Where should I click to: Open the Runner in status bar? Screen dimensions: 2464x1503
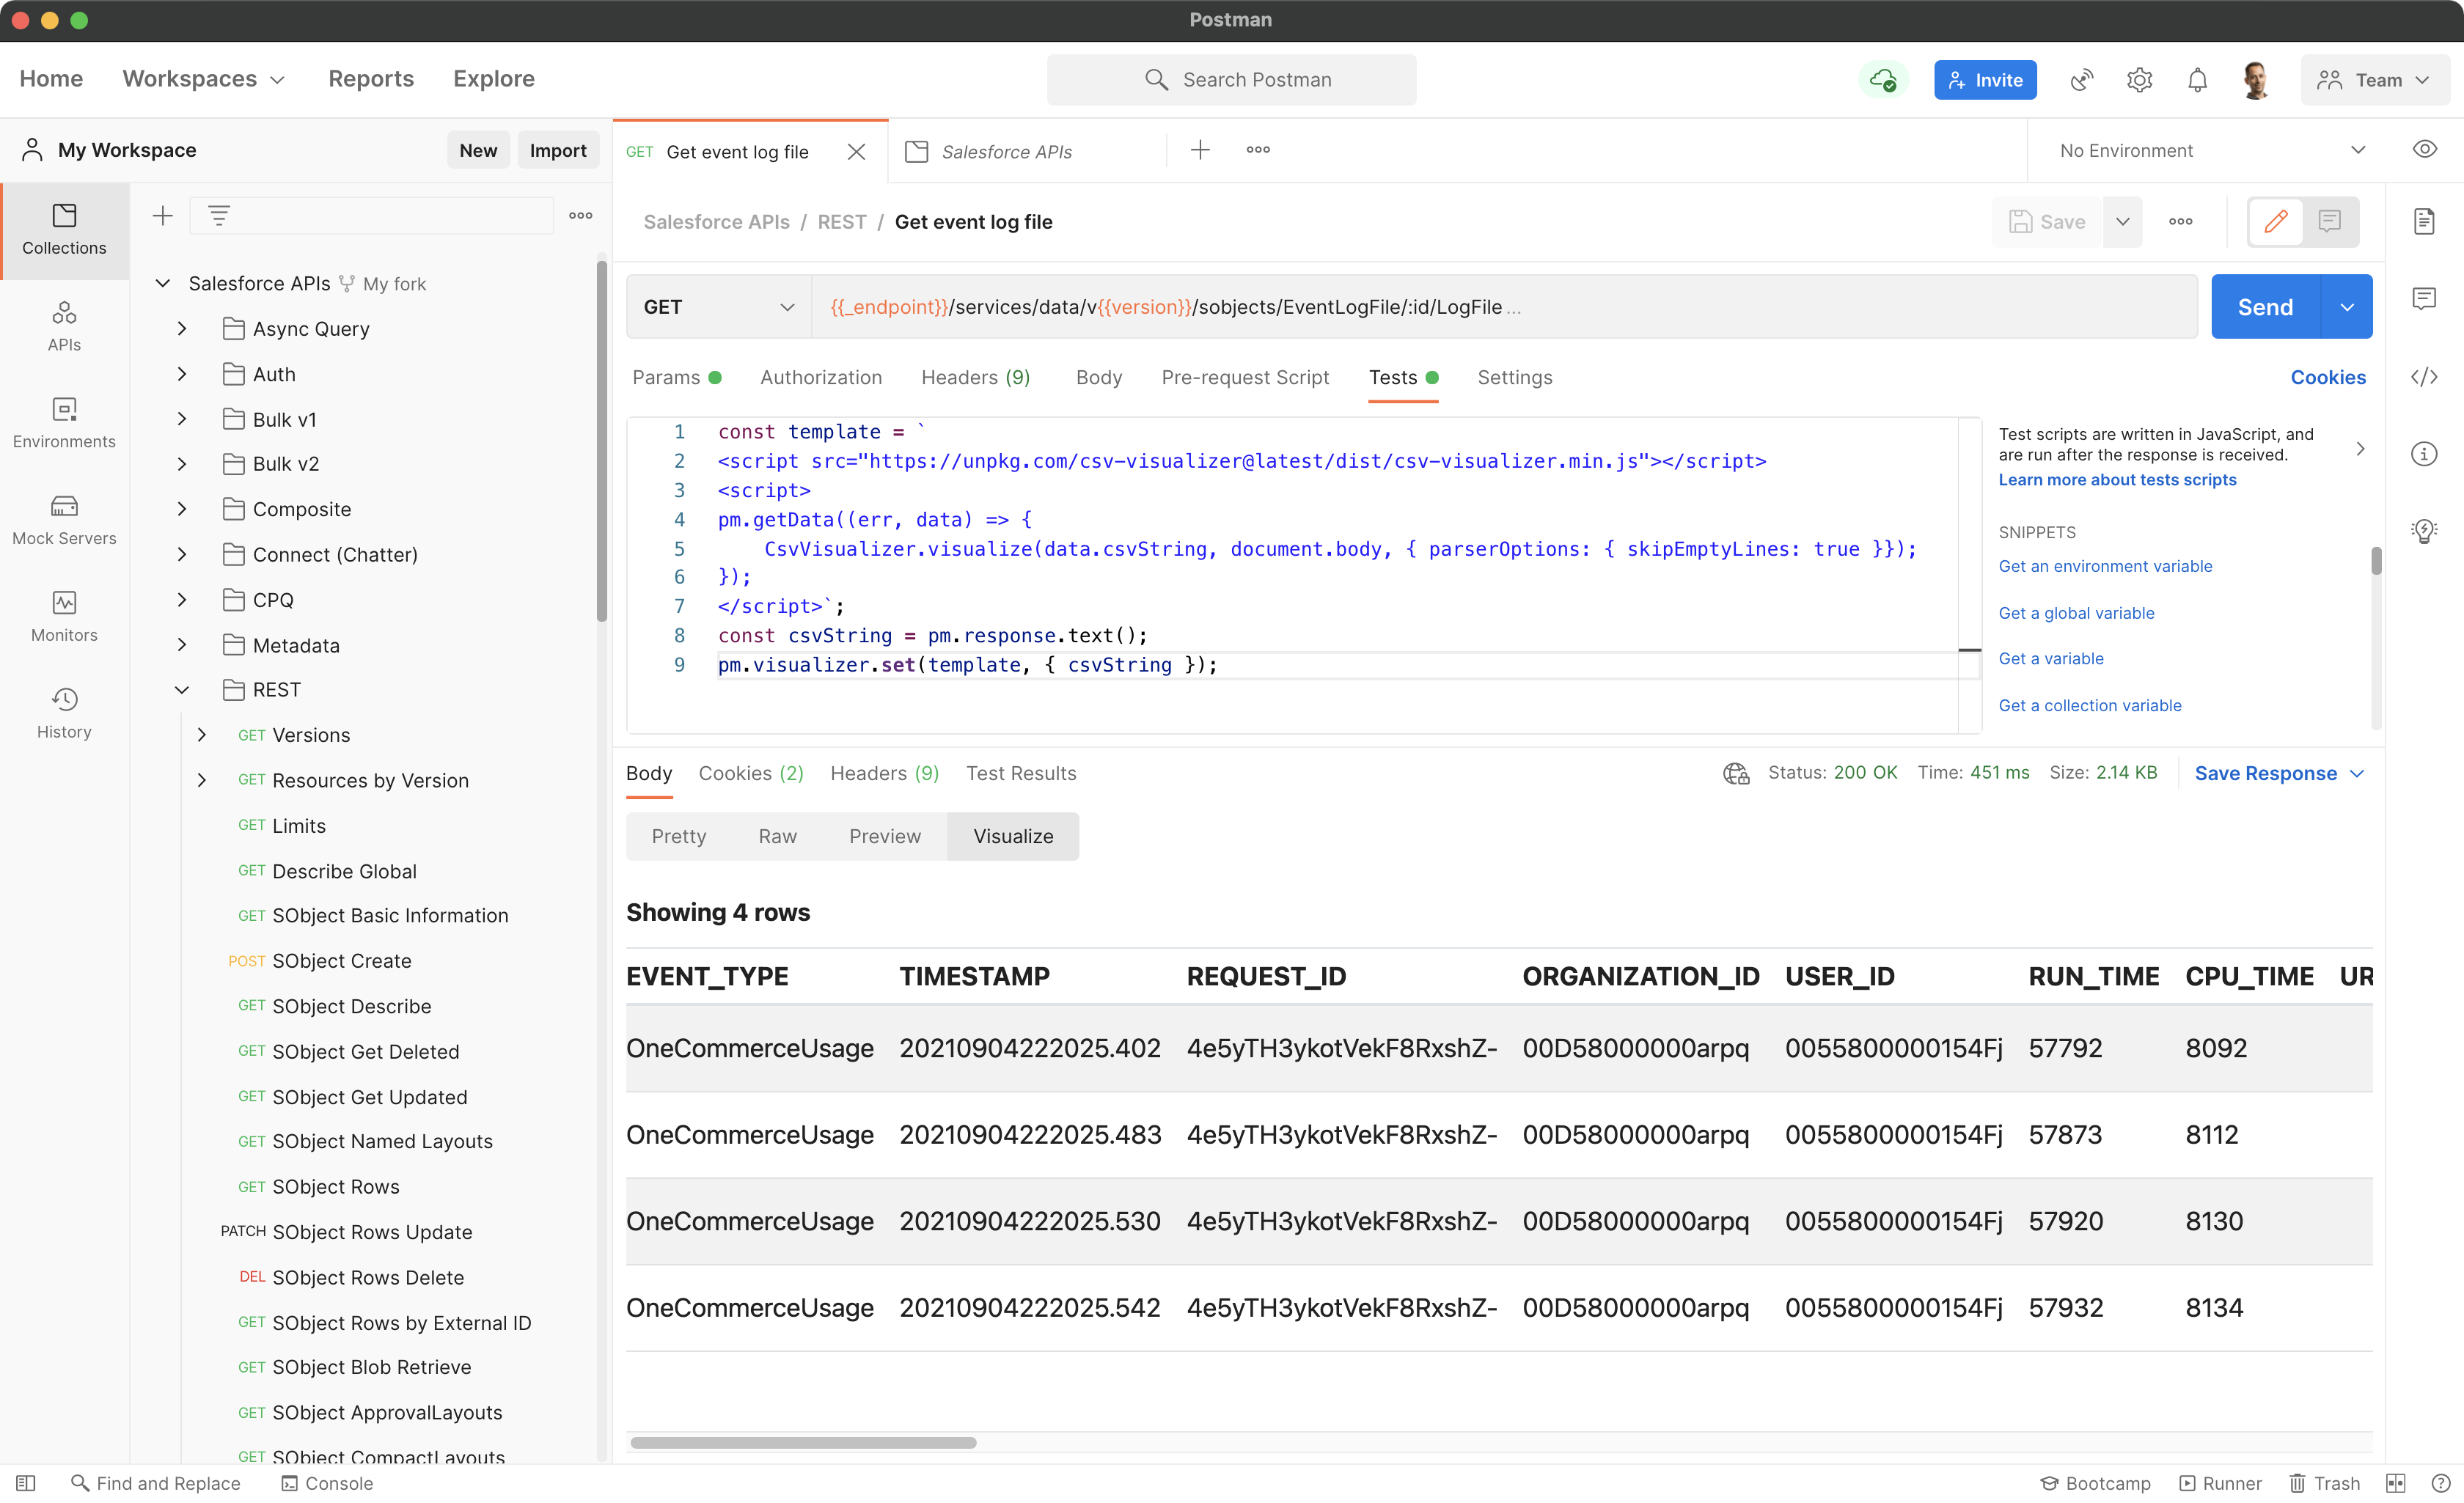click(2220, 1483)
